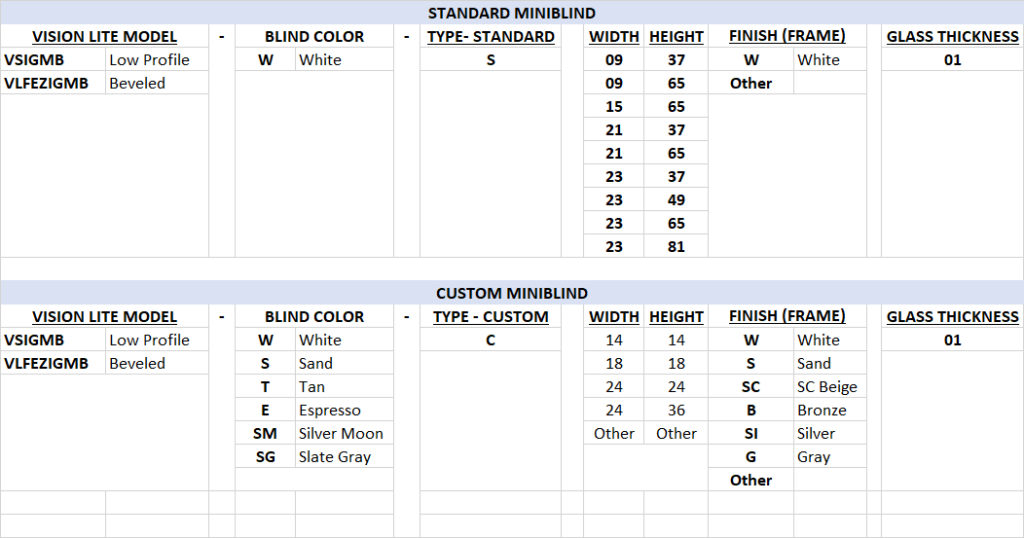The height and width of the screenshot is (538, 1024).
Task: Select the width cell showing 15
Action: [614, 106]
